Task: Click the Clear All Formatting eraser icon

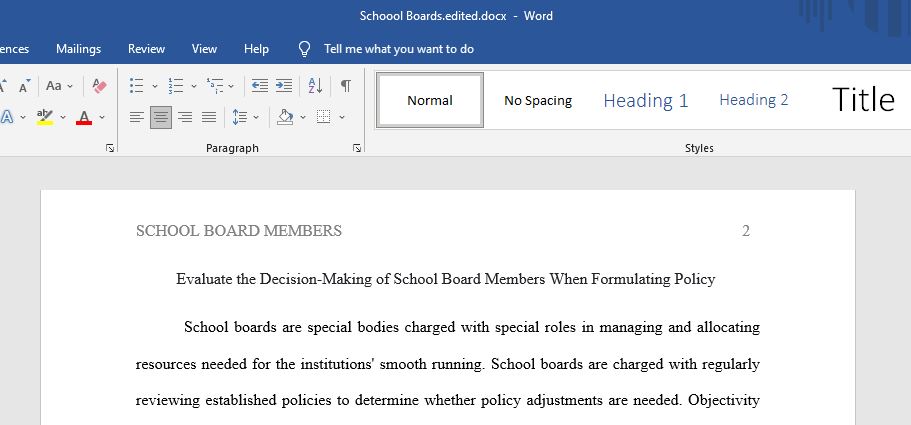Action: 99,86
